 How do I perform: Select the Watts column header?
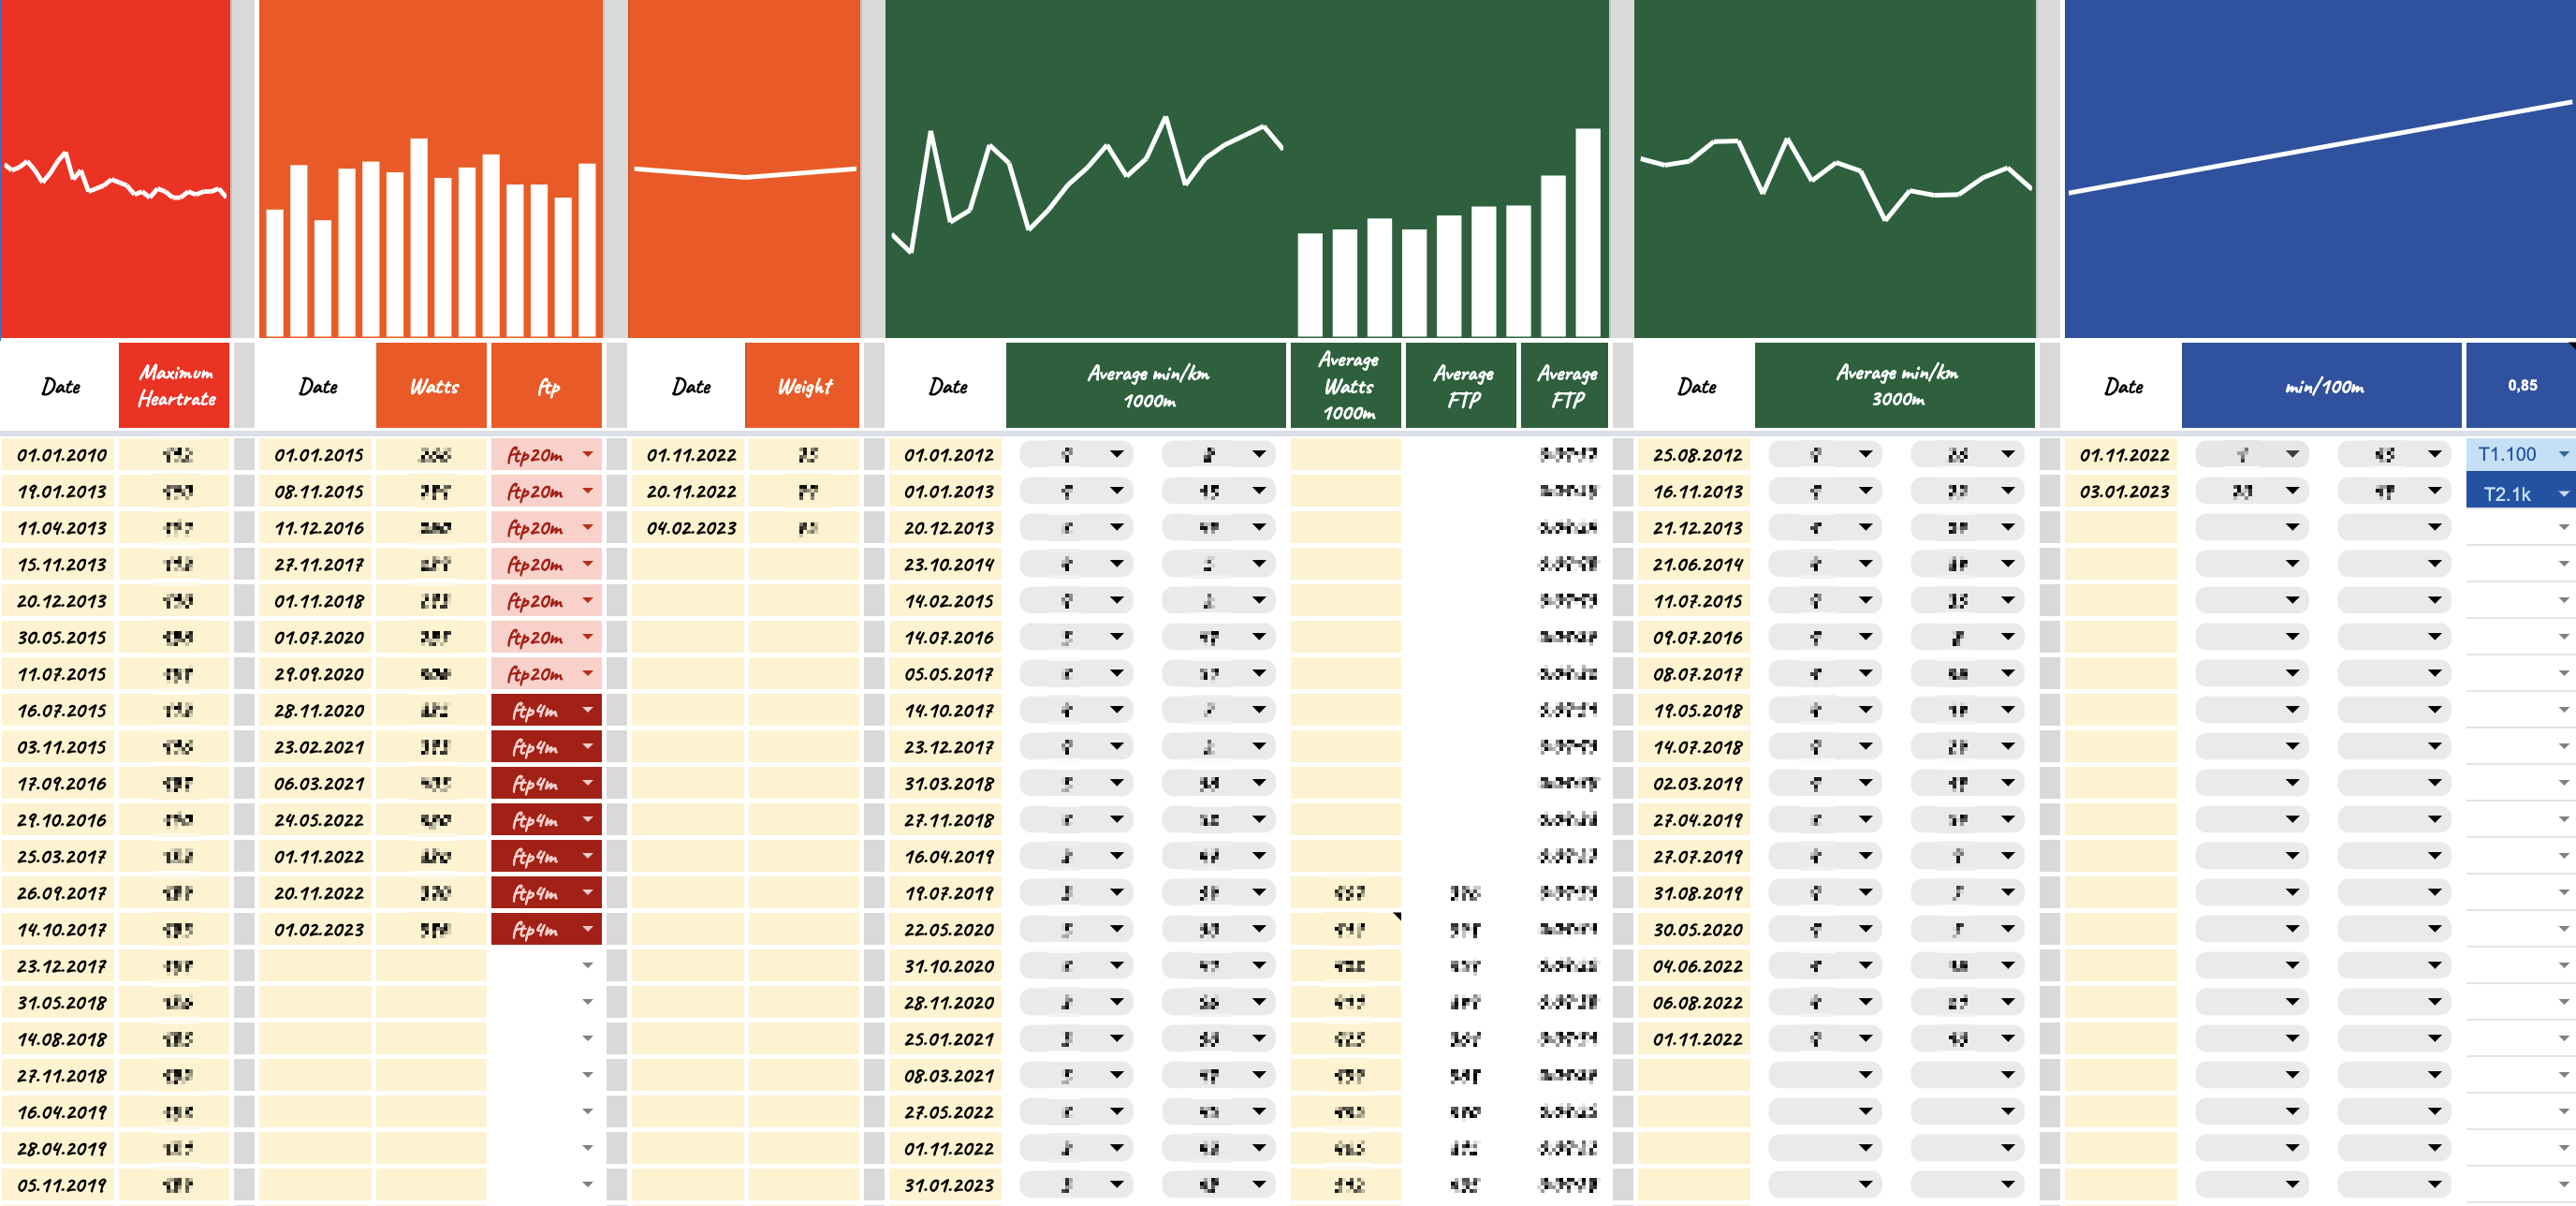coord(432,386)
